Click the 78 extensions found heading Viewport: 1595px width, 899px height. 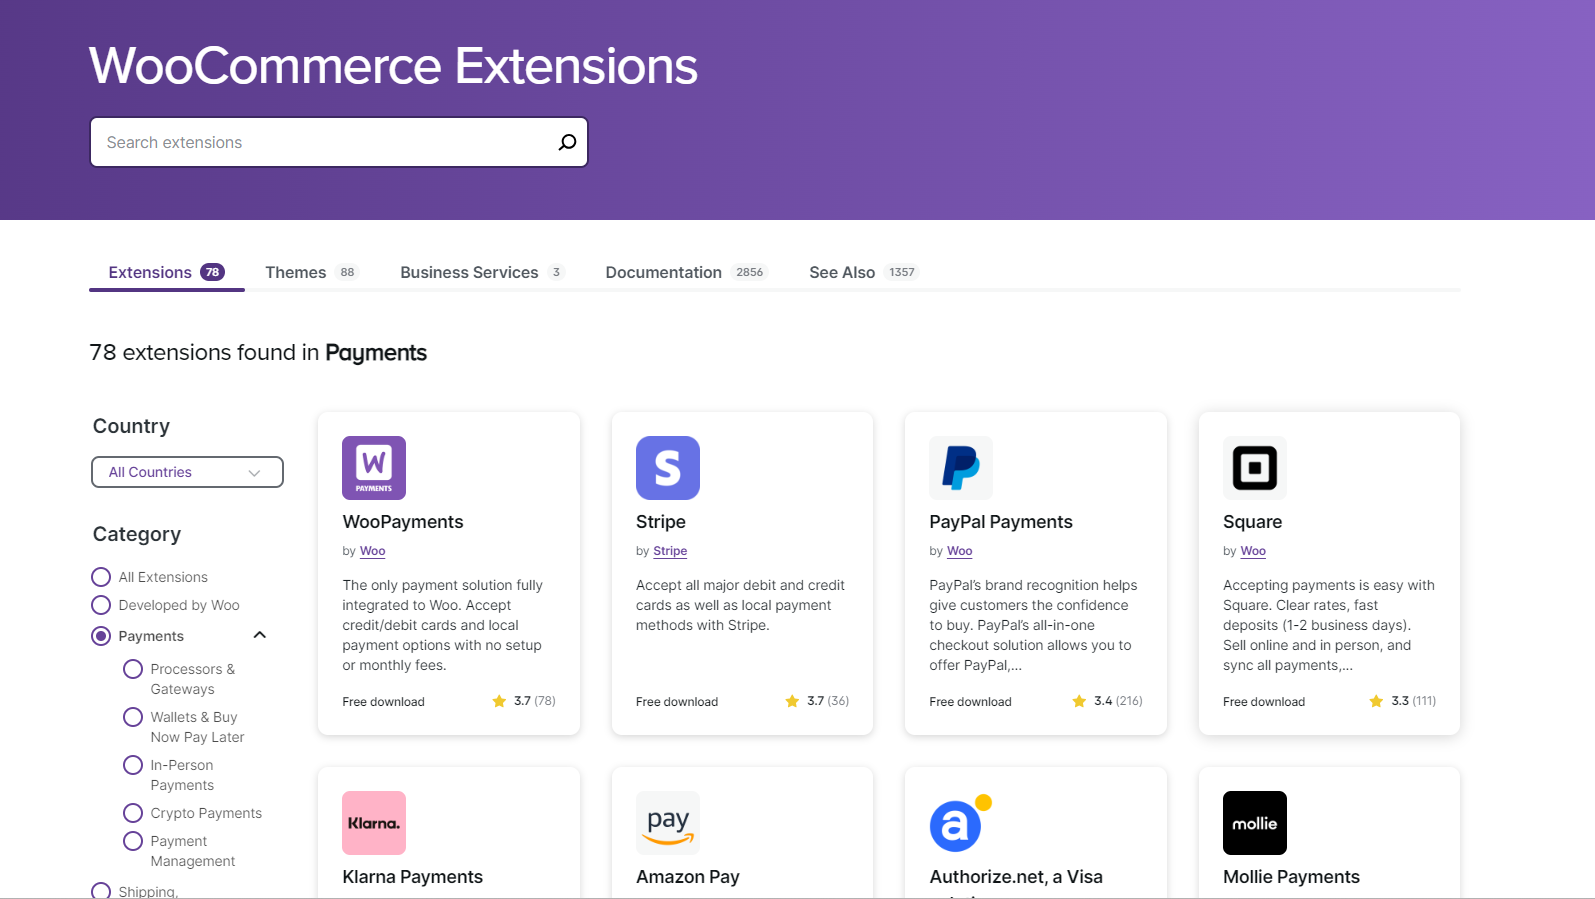[x=258, y=353]
